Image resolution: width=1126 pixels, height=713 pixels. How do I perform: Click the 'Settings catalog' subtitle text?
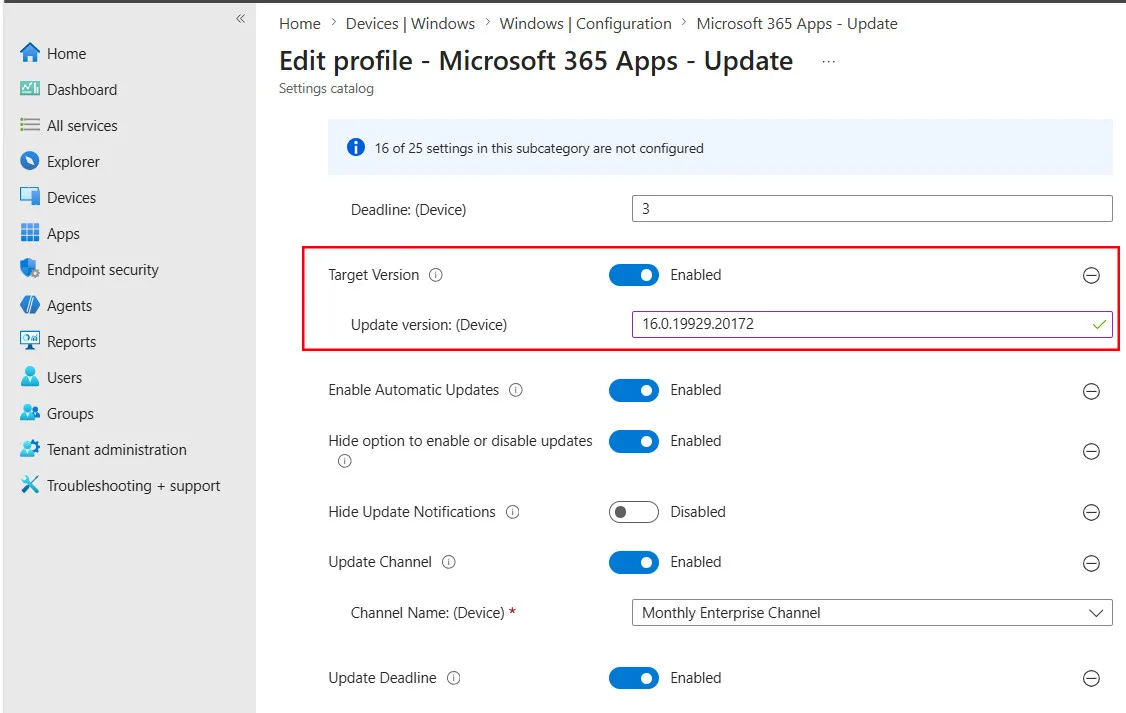click(326, 88)
